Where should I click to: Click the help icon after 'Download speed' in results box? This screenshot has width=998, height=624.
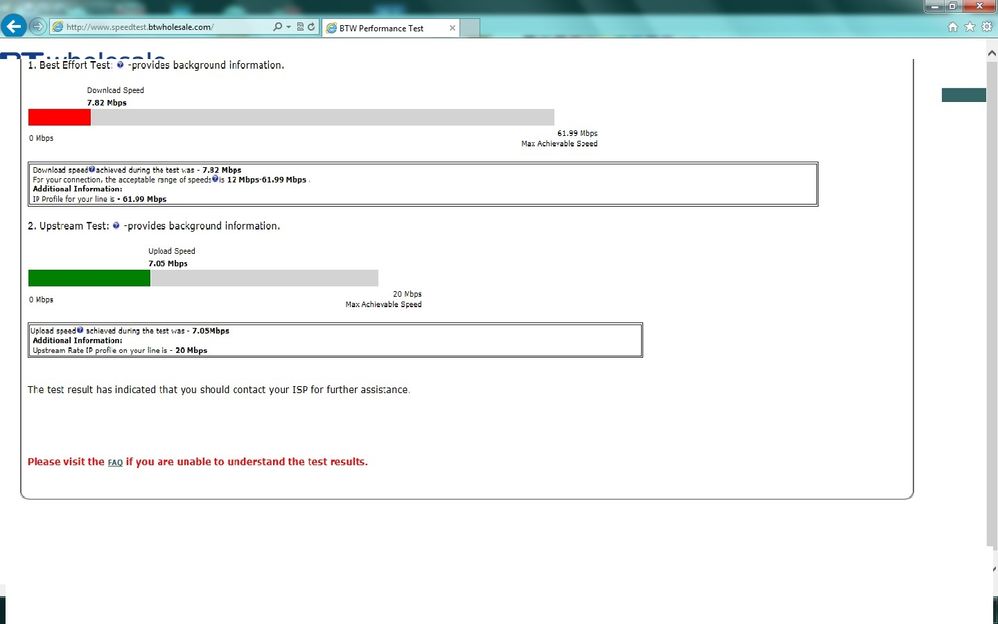pyautogui.click(x=92, y=169)
